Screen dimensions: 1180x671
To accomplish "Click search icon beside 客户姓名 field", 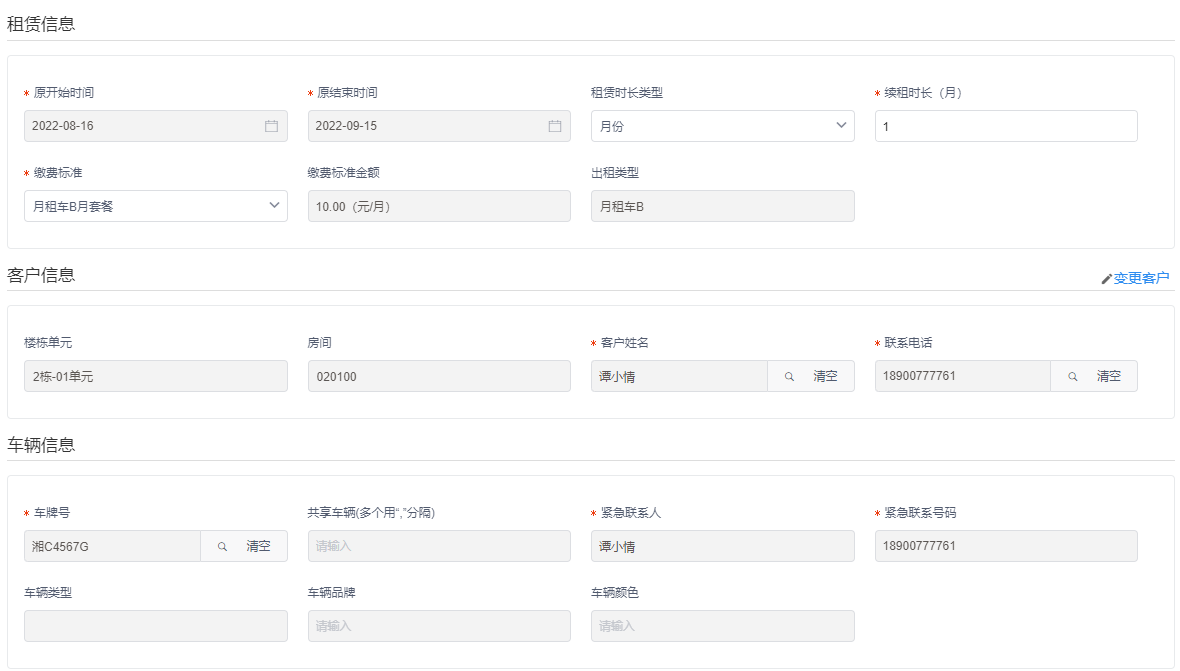I will 789,376.
